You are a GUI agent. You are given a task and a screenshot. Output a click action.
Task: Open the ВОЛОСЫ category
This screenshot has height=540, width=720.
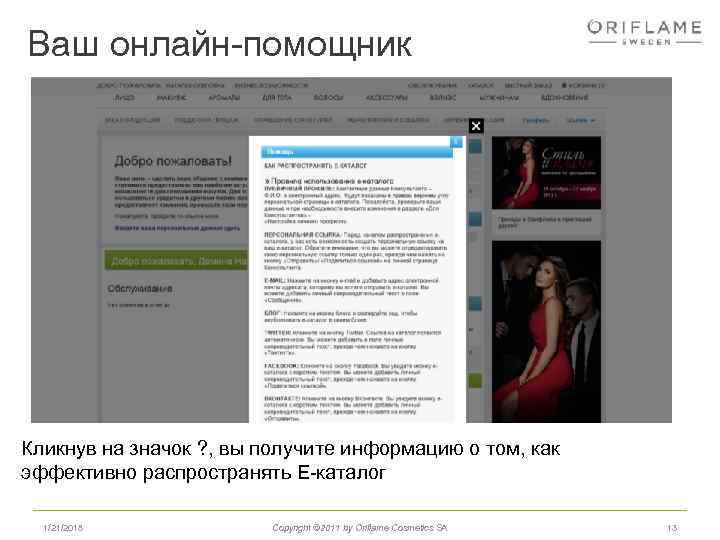coord(328,98)
